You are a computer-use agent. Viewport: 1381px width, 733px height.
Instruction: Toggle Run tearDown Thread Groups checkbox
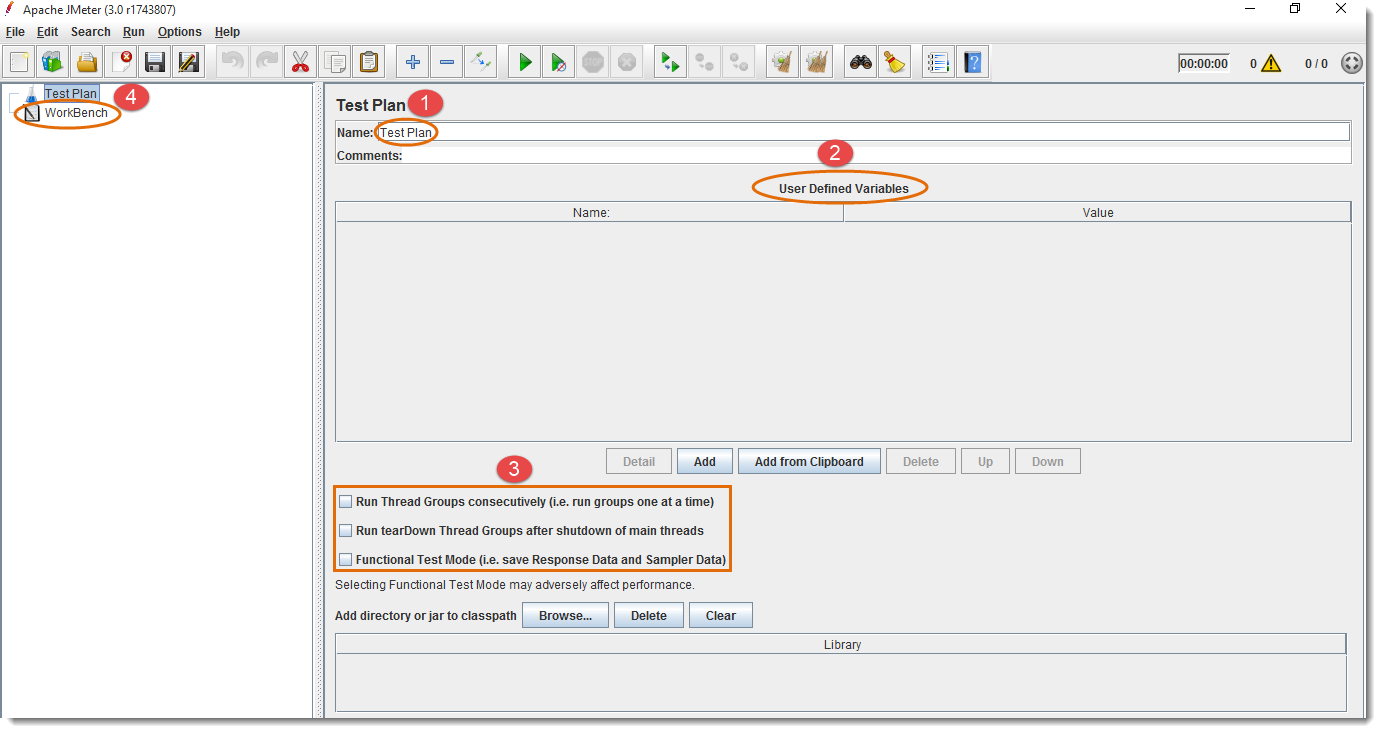click(346, 530)
